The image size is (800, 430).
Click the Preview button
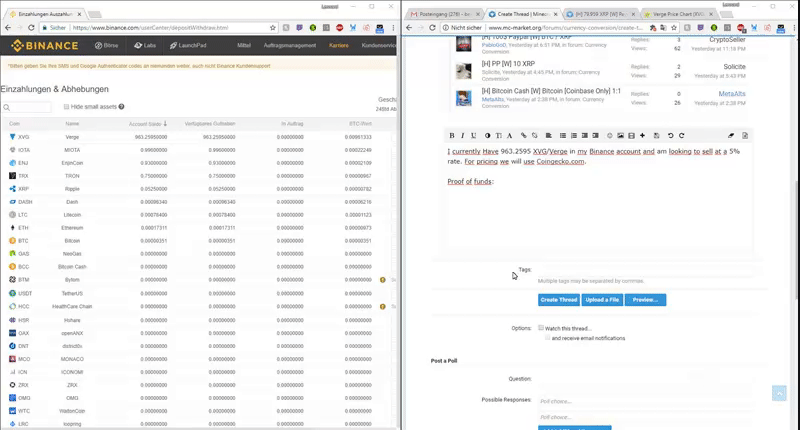click(645, 300)
